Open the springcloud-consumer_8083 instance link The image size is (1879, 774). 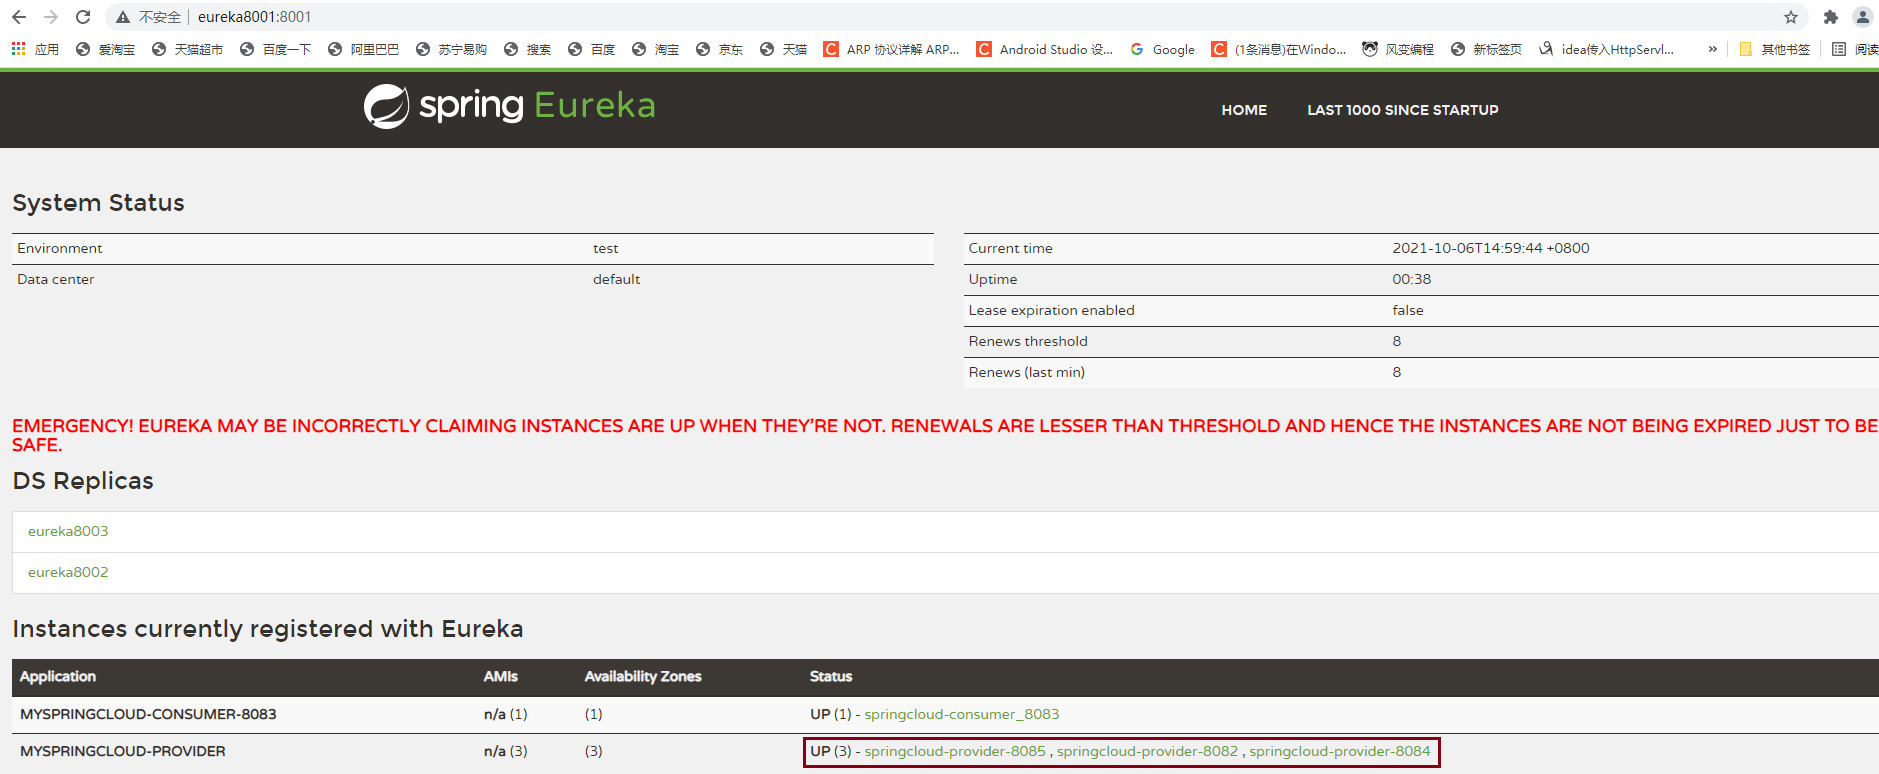click(x=962, y=714)
